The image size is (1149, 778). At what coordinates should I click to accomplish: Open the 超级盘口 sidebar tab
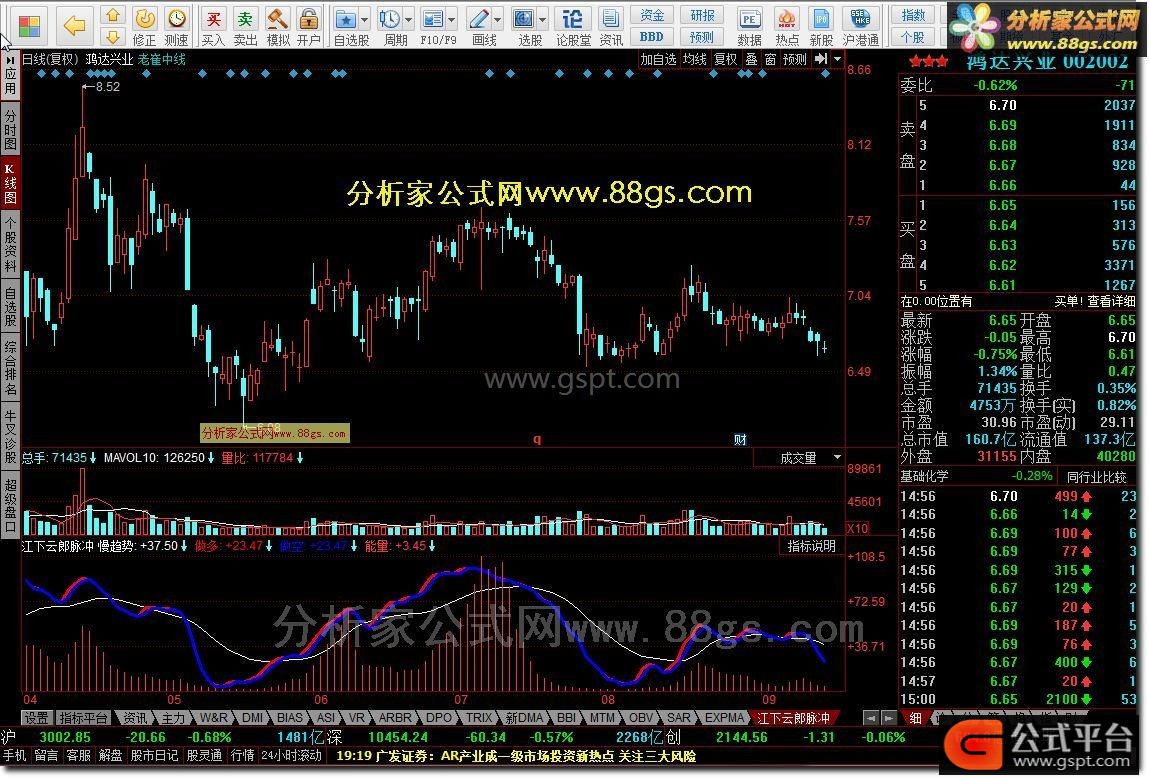point(10,505)
